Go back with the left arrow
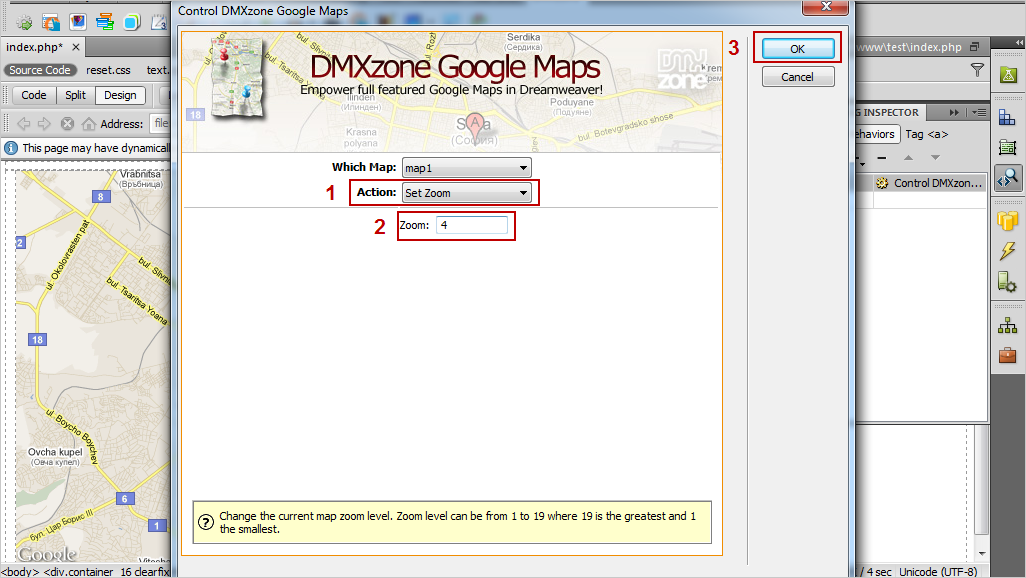Screen dimensions: 1026x578 24,123
